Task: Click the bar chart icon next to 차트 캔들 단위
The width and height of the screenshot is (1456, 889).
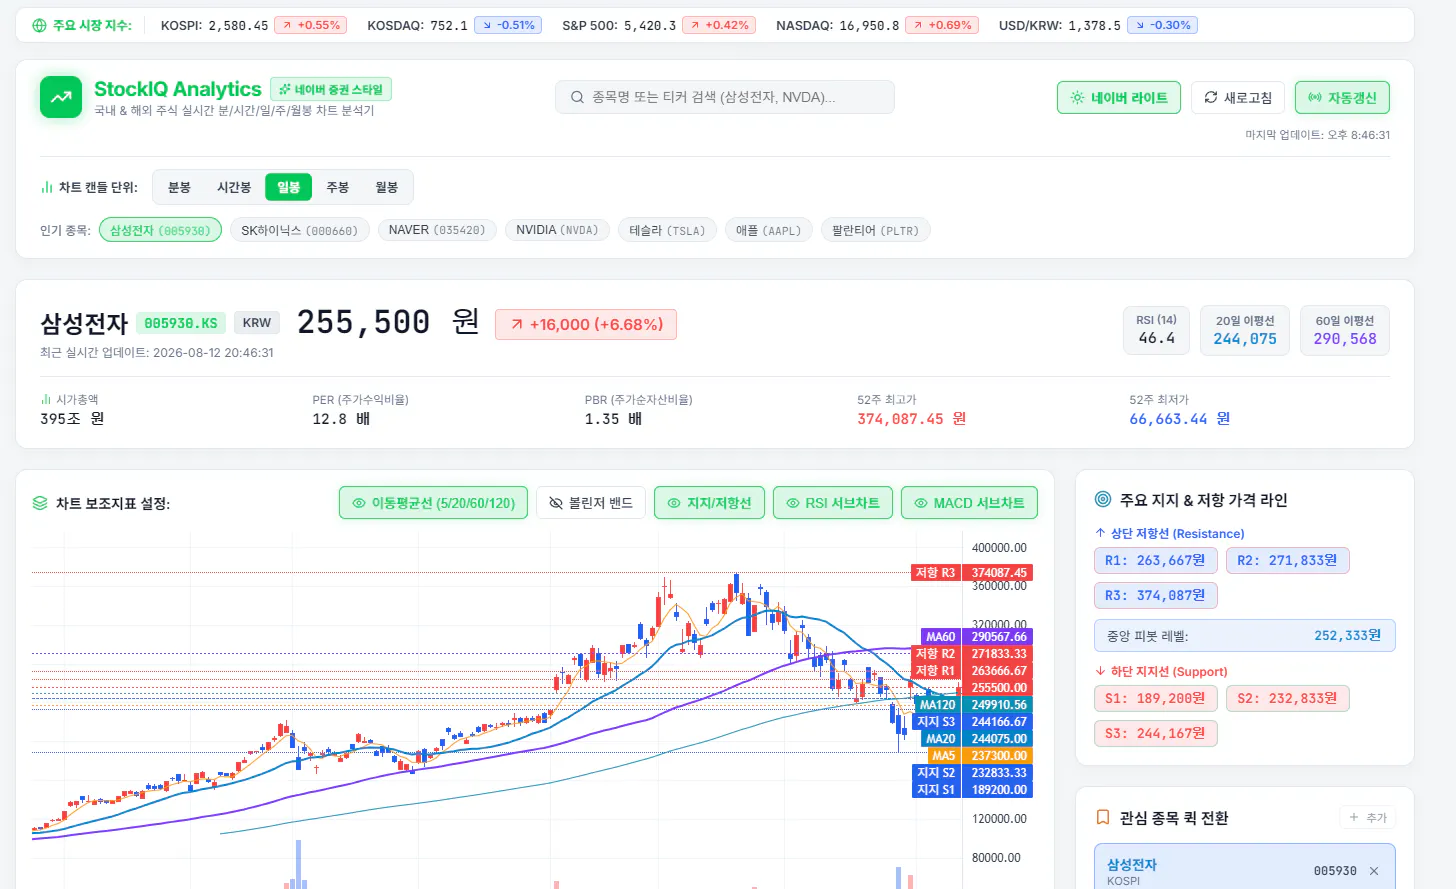Action: point(46,187)
